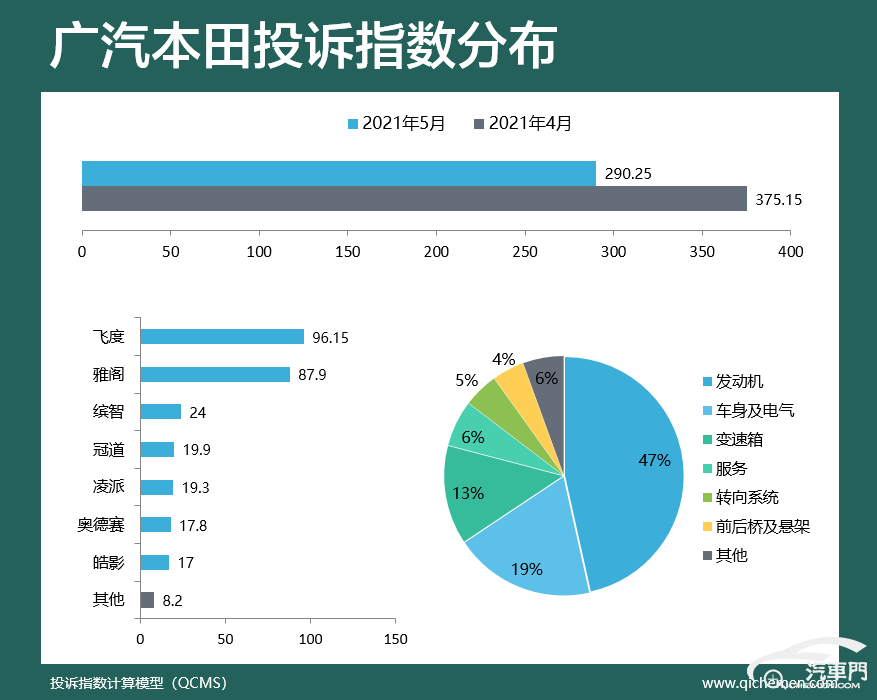Image resolution: width=877 pixels, height=700 pixels.
Task: Click the 雅阁 axis label
Action: coord(109,374)
